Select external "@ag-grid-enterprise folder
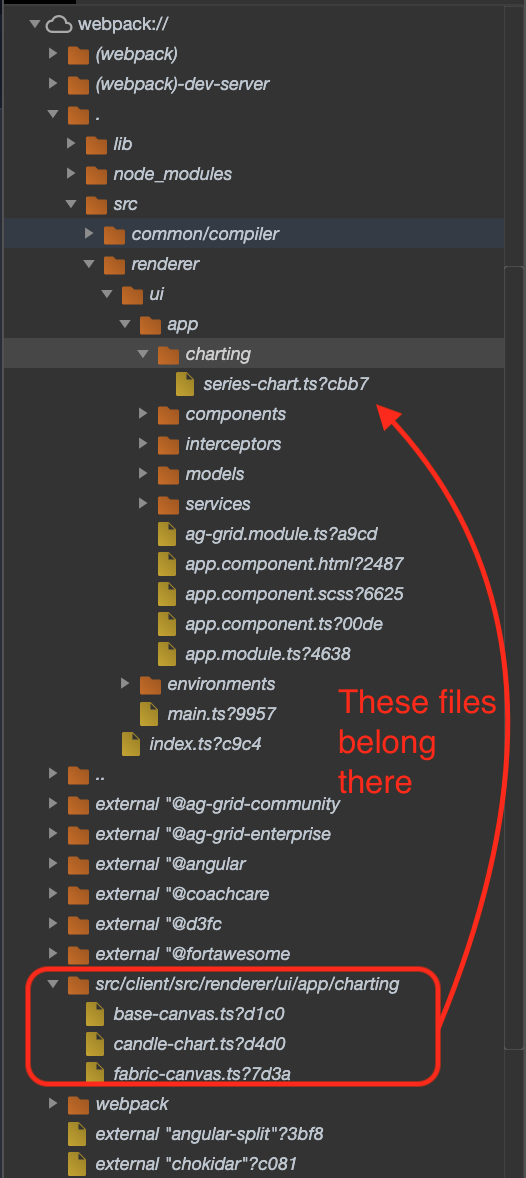Screen dimensions: 526x1178 tap(213, 834)
